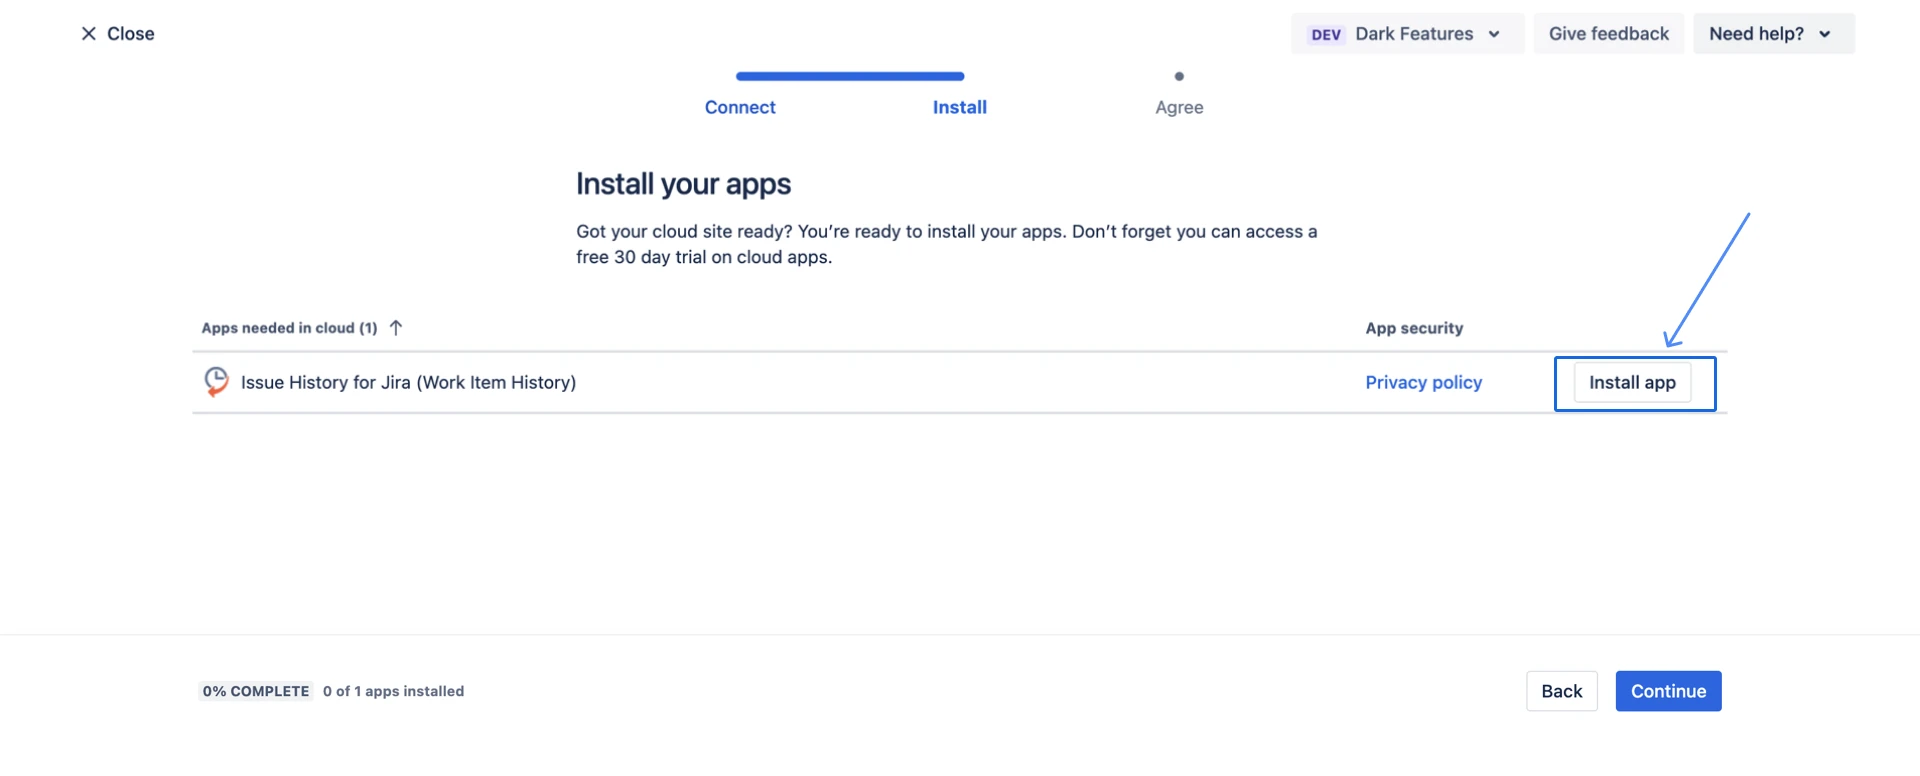Select Issue History for Jira app name
The height and width of the screenshot is (776, 1920).
pos(408,382)
